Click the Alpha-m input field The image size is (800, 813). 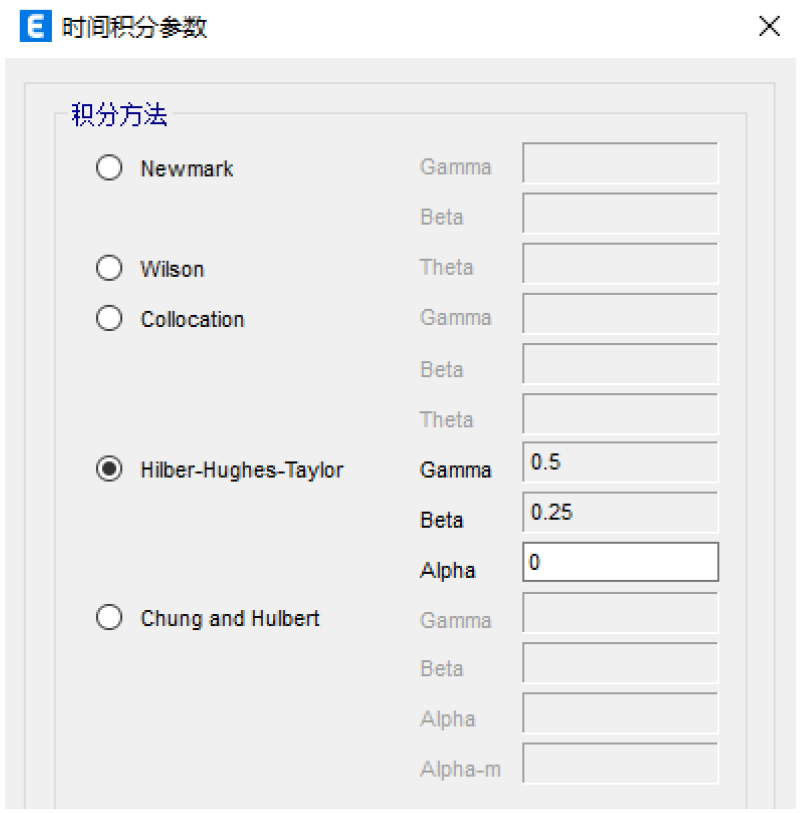point(622,768)
